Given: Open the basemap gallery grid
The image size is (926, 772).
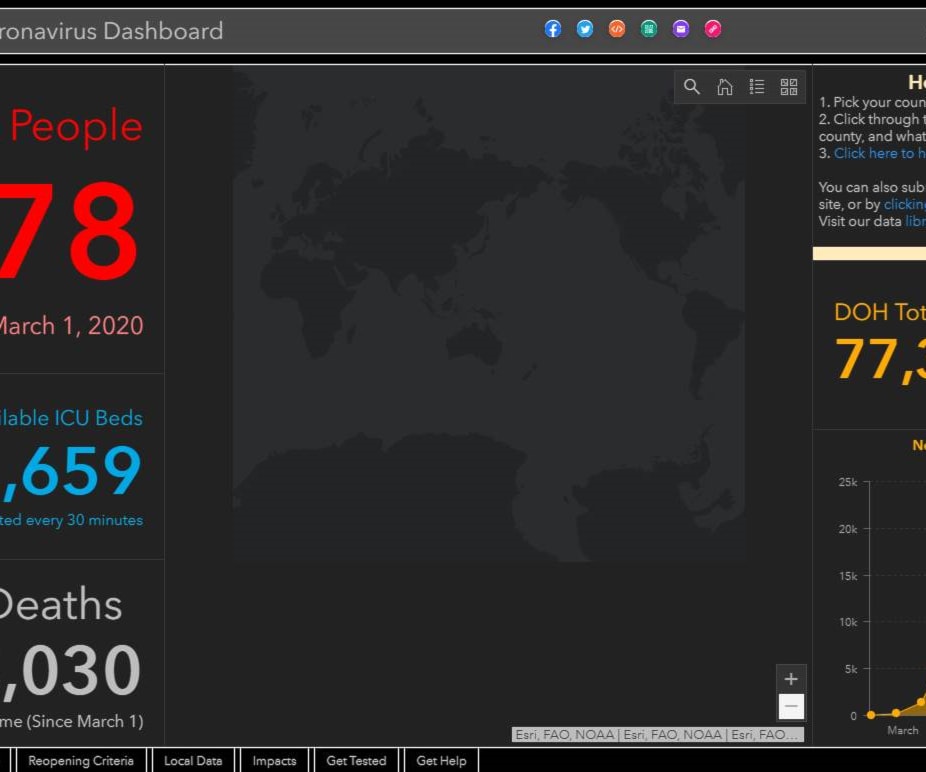Looking at the screenshot, I should (789, 87).
